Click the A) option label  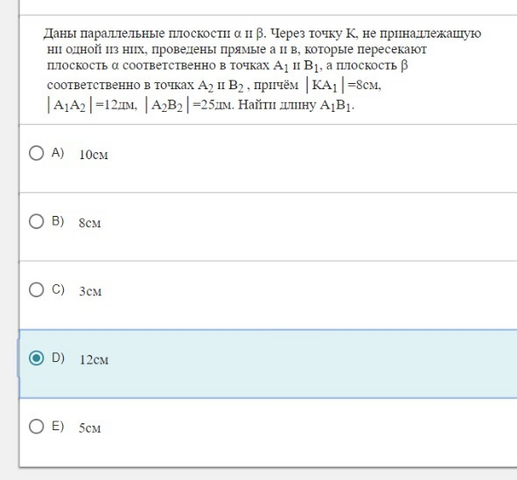pos(58,153)
